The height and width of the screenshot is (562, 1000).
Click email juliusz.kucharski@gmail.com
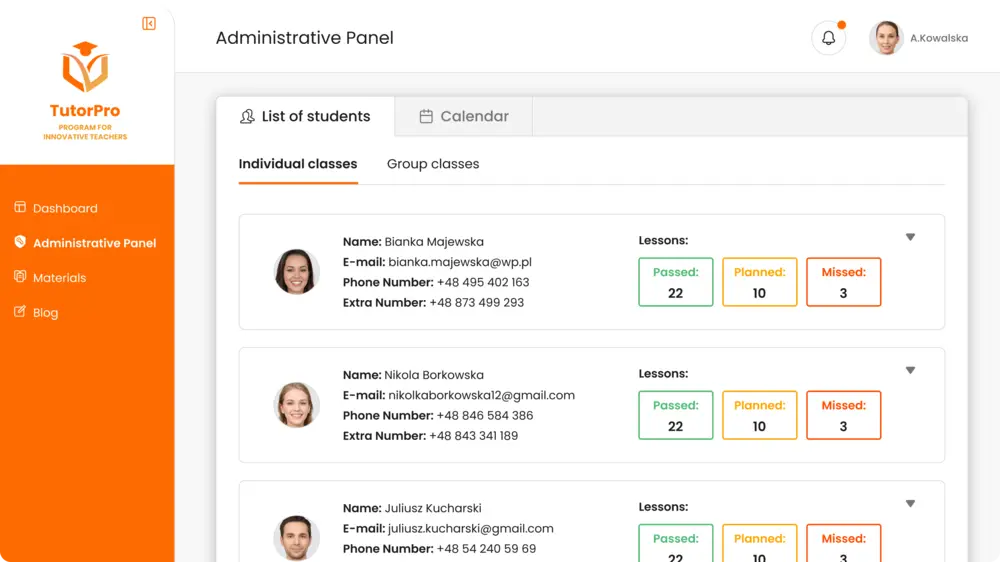(x=471, y=529)
